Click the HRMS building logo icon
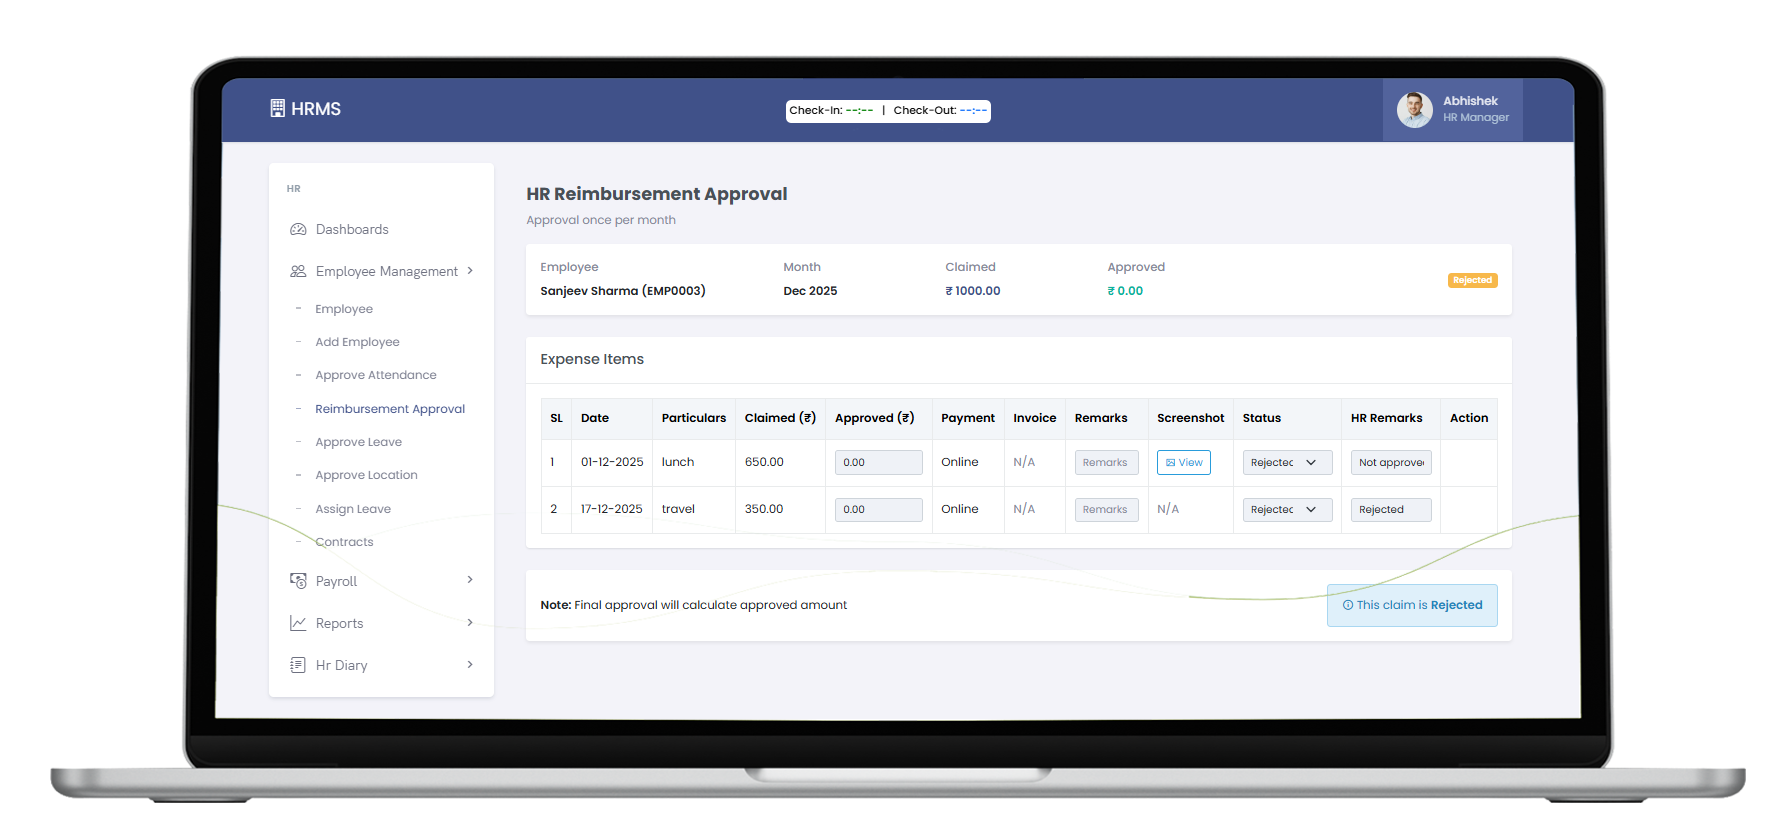This screenshot has width=1770, height=834. tap(277, 108)
